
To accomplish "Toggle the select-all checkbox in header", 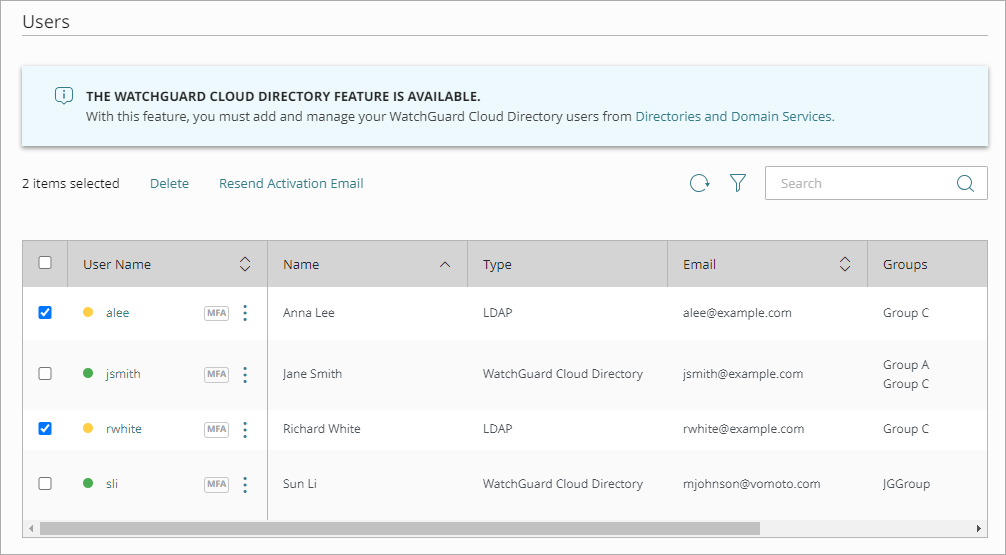I will (x=45, y=263).
